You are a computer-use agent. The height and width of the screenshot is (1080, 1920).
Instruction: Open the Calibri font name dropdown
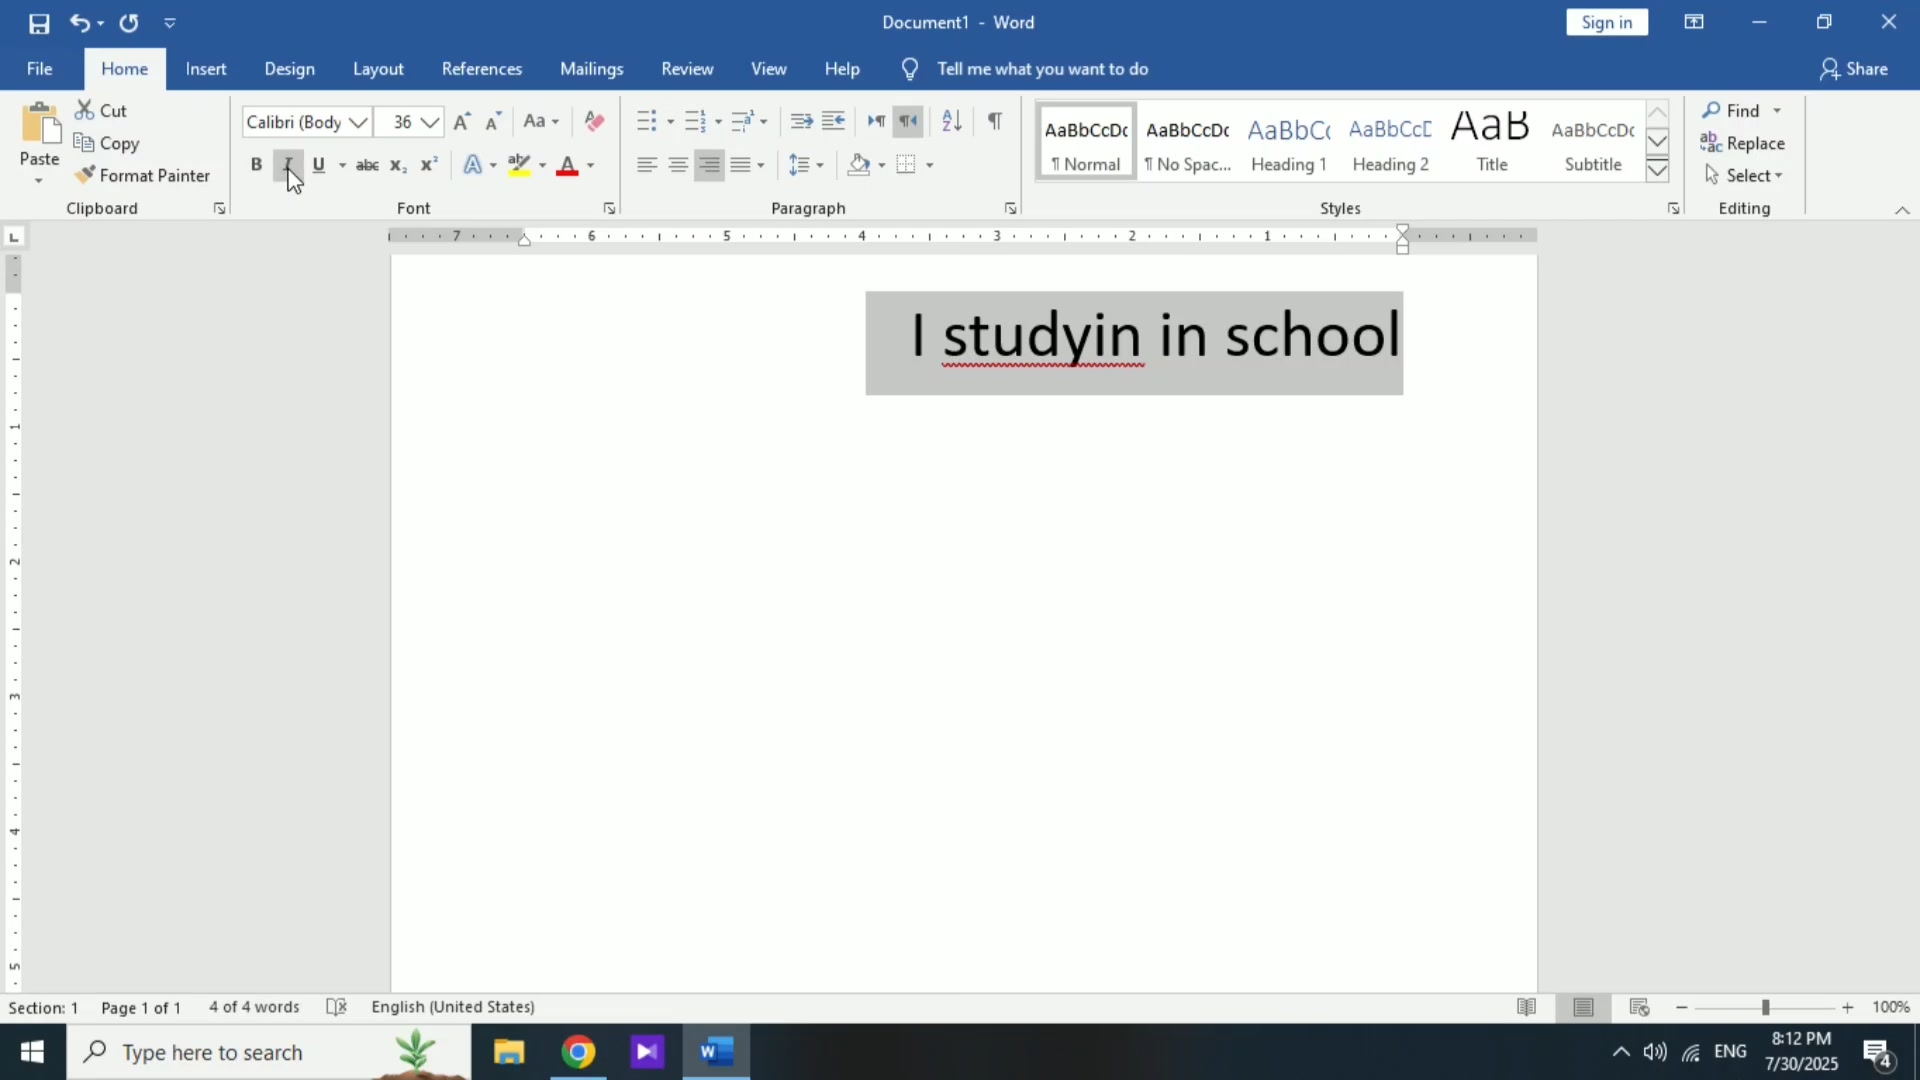[358, 122]
